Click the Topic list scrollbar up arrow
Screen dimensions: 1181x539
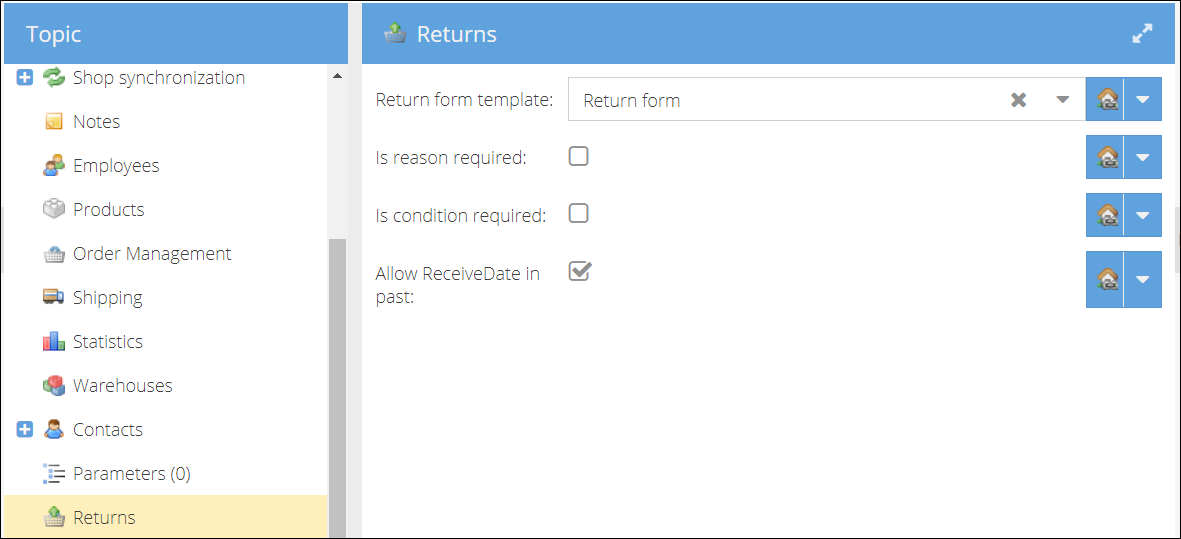point(337,76)
